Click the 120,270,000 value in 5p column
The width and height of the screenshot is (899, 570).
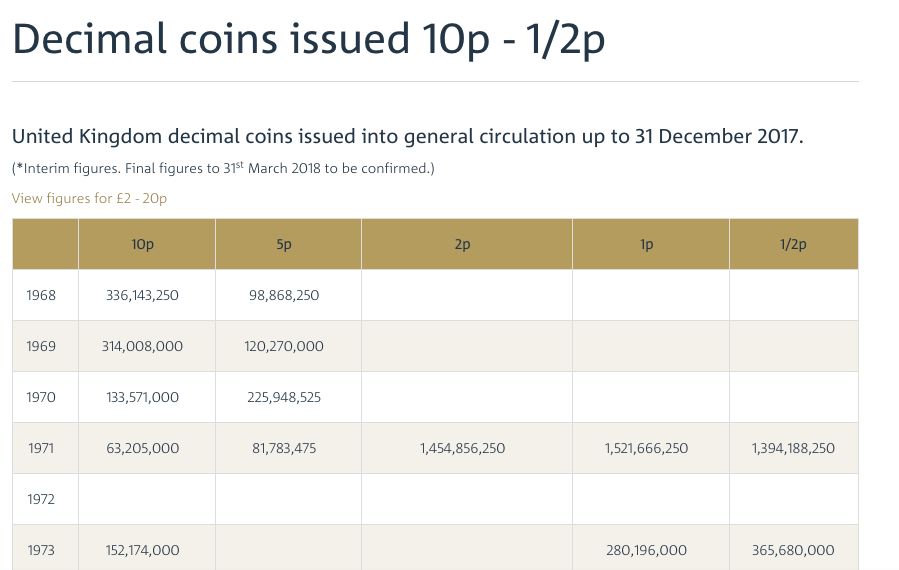(x=284, y=346)
